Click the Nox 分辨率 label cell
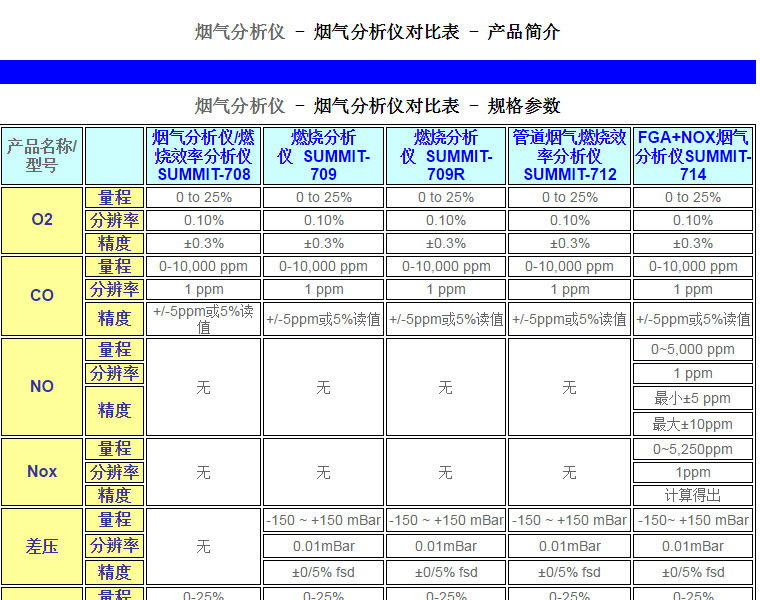 [114, 472]
